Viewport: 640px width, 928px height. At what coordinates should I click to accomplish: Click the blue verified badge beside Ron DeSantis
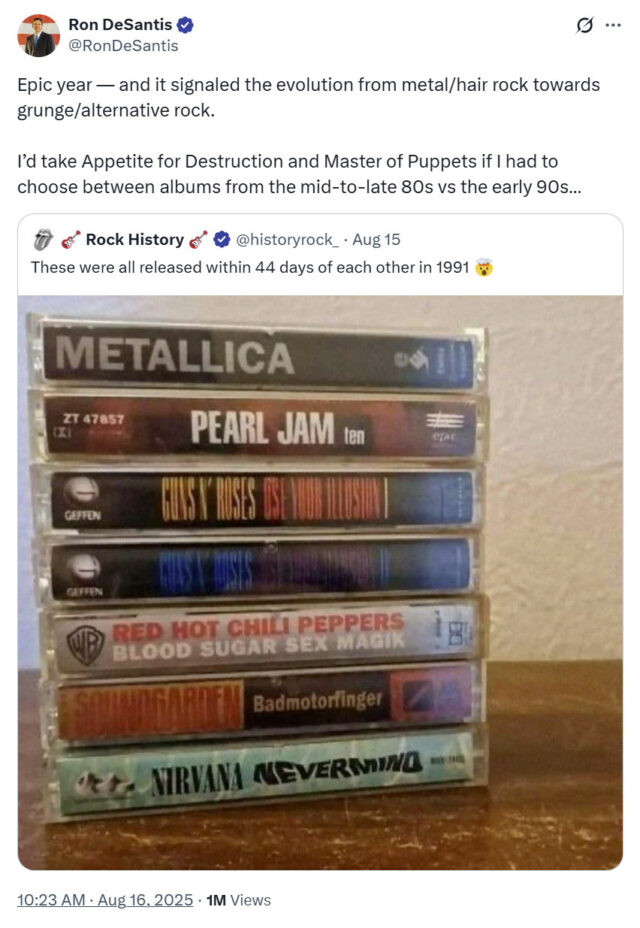click(x=185, y=25)
